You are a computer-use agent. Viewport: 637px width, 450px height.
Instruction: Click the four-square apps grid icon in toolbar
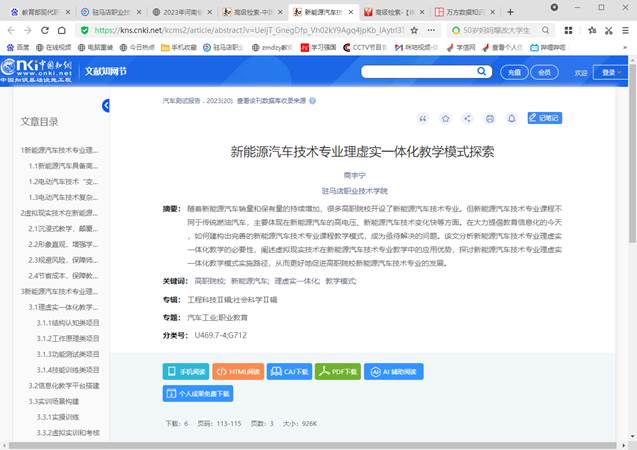pyautogui.click(x=568, y=30)
